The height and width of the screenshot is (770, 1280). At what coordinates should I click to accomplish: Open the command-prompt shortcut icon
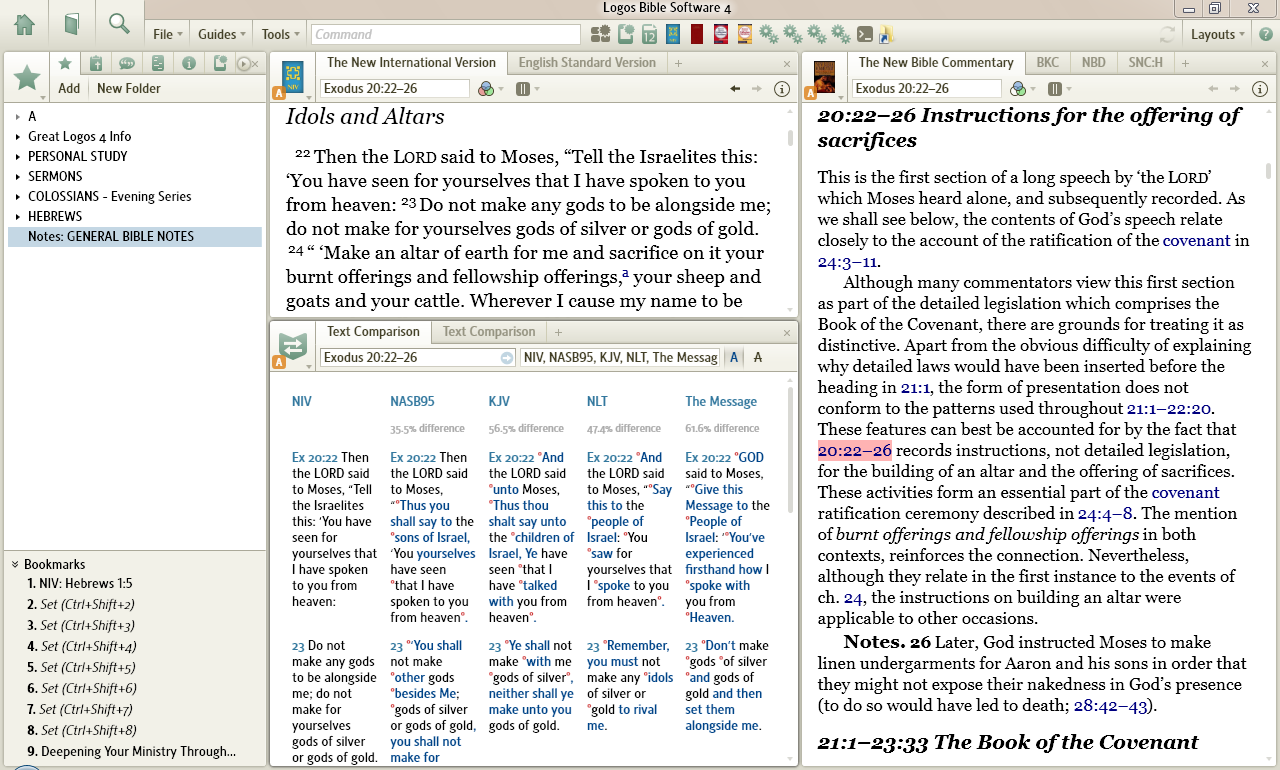pos(865,34)
